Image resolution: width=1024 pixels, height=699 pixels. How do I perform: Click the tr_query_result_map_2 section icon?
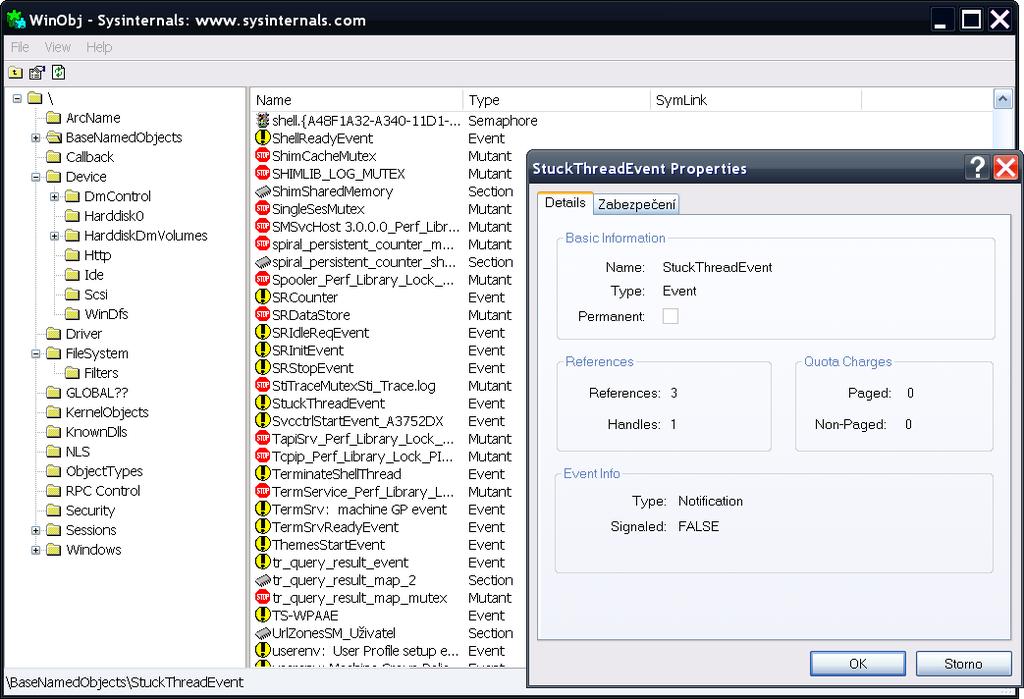coord(263,580)
